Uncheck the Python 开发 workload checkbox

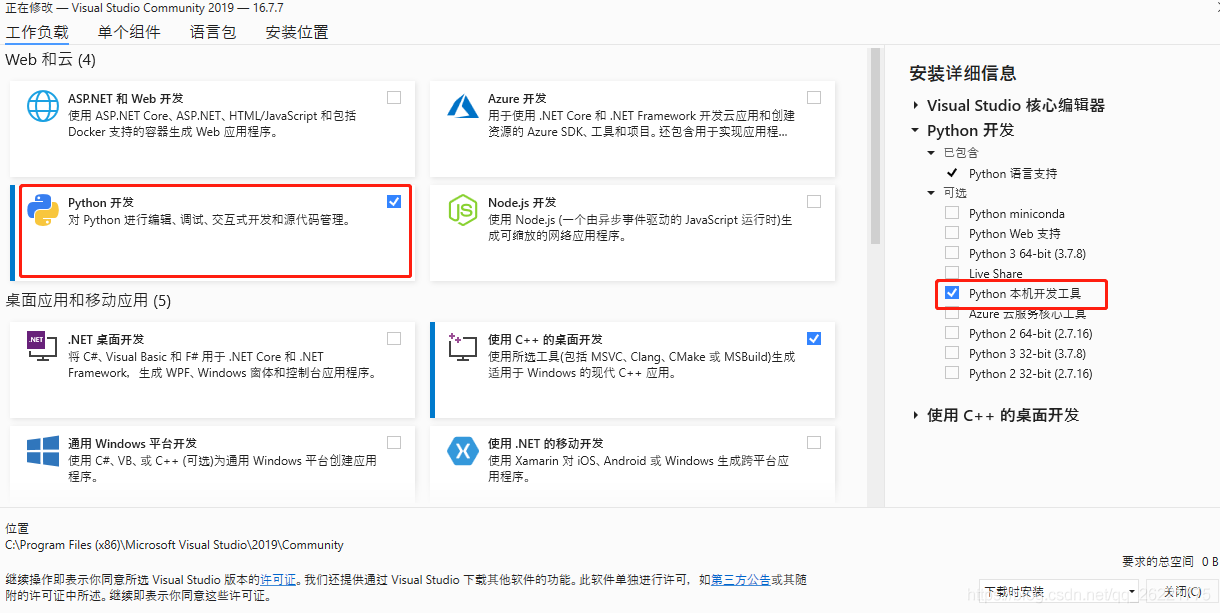394,201
